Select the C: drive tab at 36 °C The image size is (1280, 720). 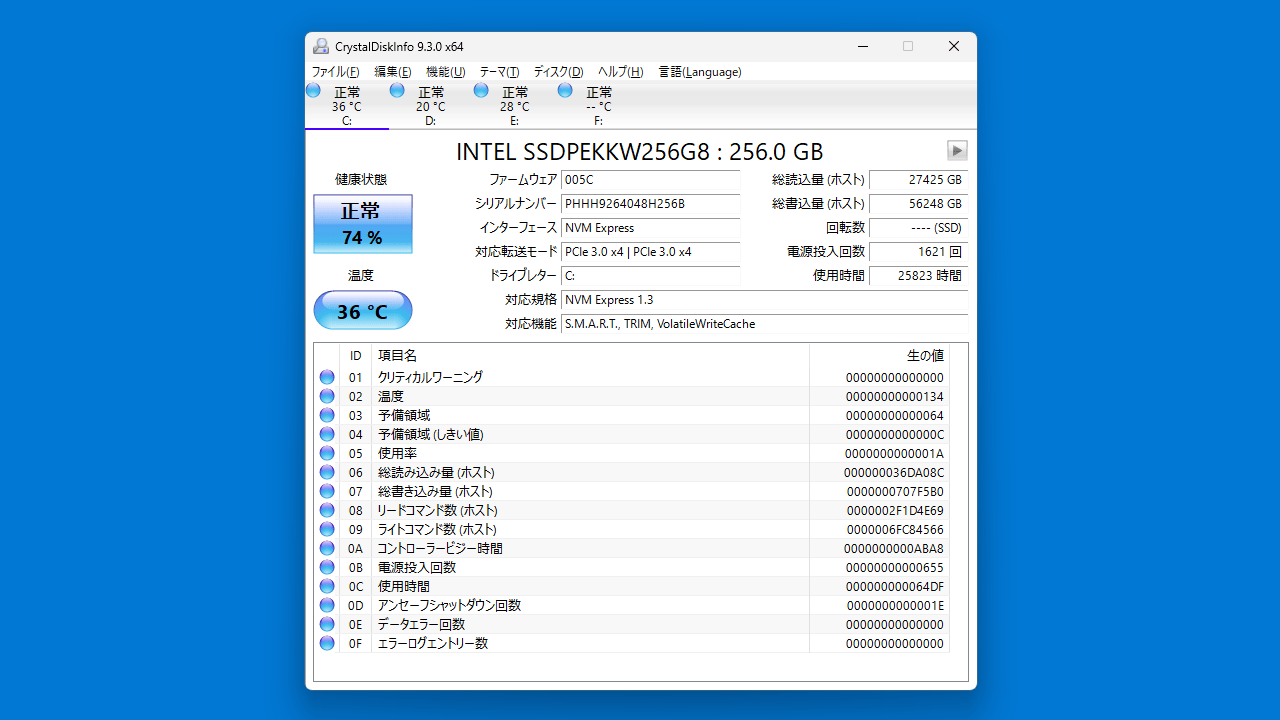(347, 106)
